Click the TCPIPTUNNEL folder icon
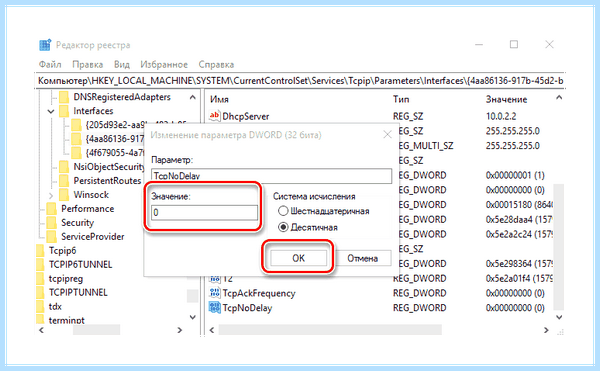Screen dimensions: 600x371 point(40,293)
